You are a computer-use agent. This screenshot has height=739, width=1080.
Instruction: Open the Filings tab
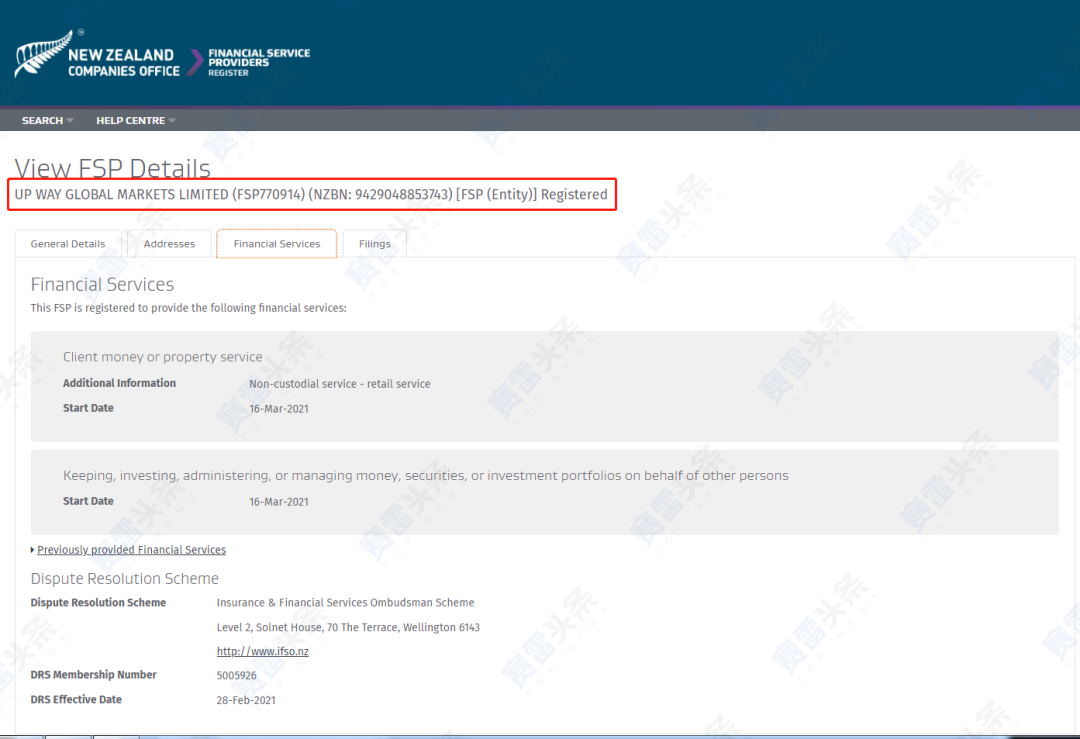(x=375, y=244)
